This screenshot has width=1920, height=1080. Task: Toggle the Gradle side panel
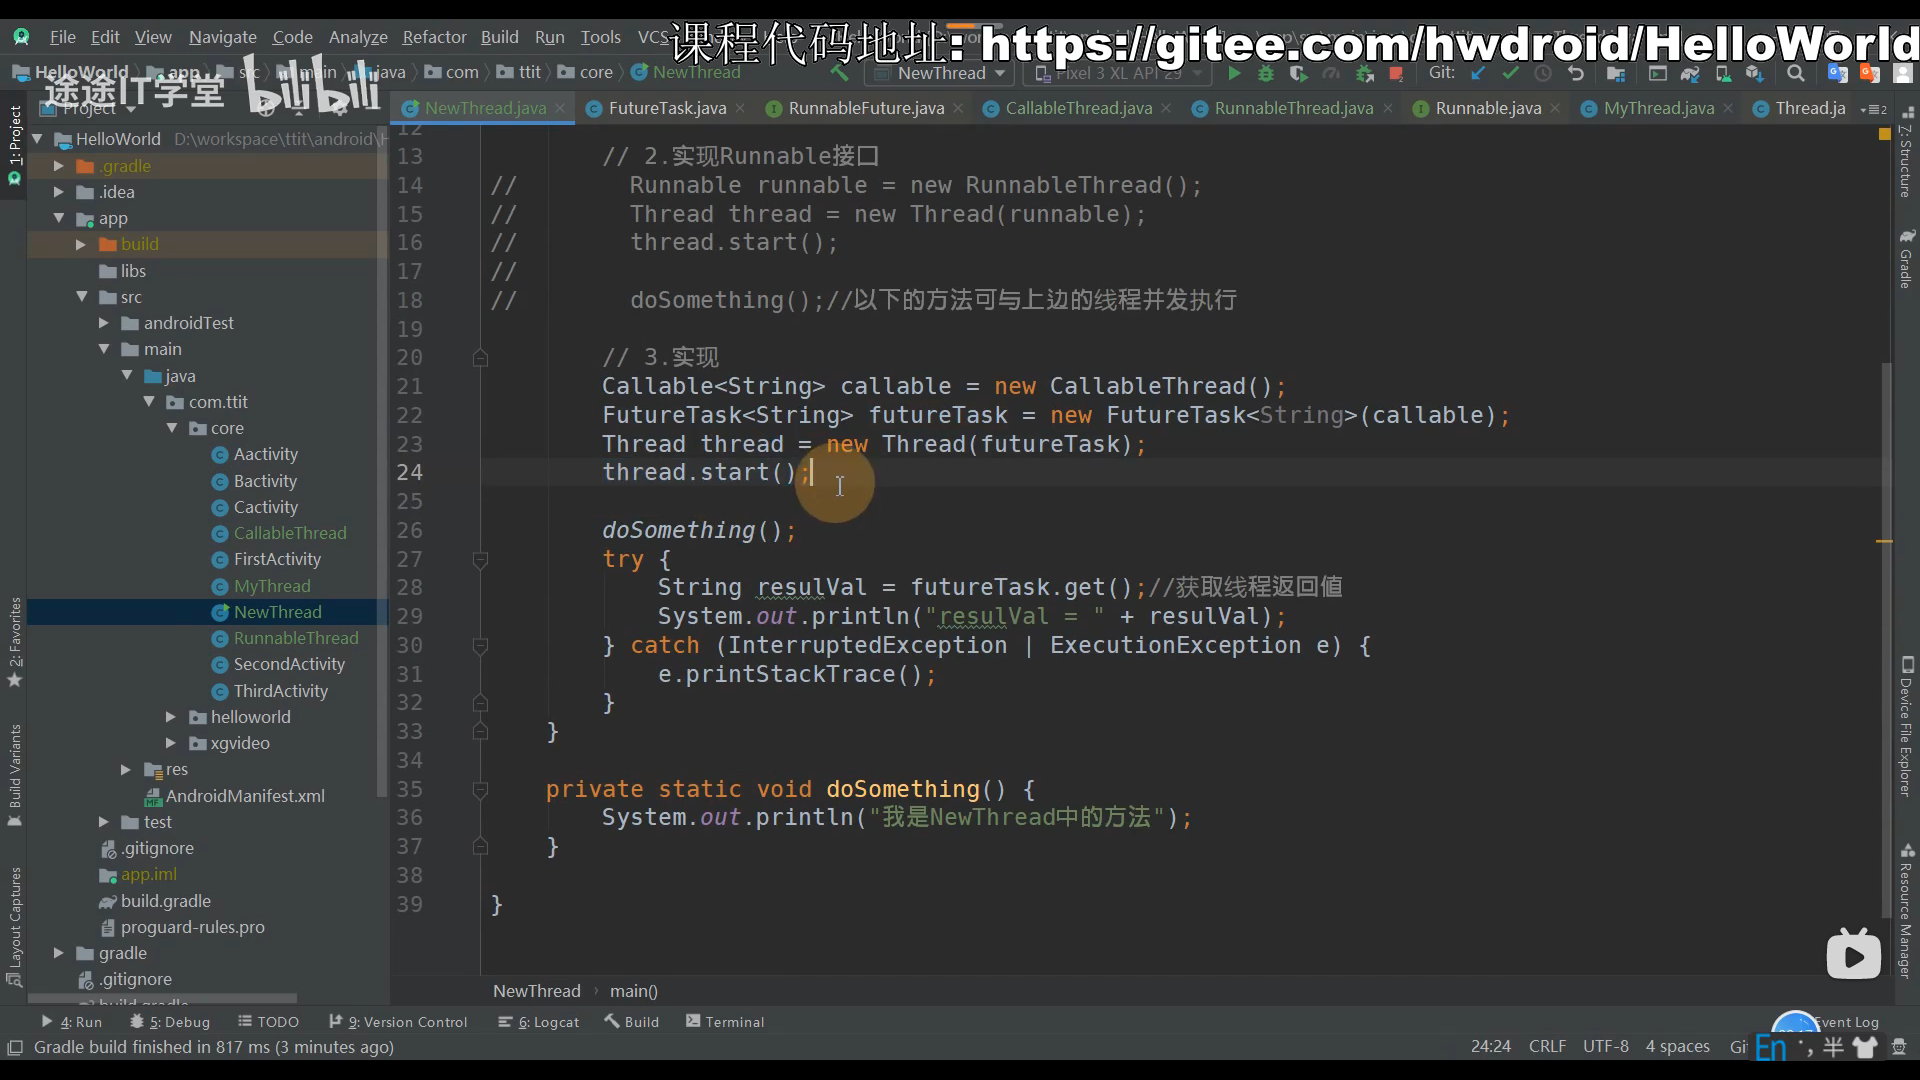pyautogui.click(x=1906, y=258)
